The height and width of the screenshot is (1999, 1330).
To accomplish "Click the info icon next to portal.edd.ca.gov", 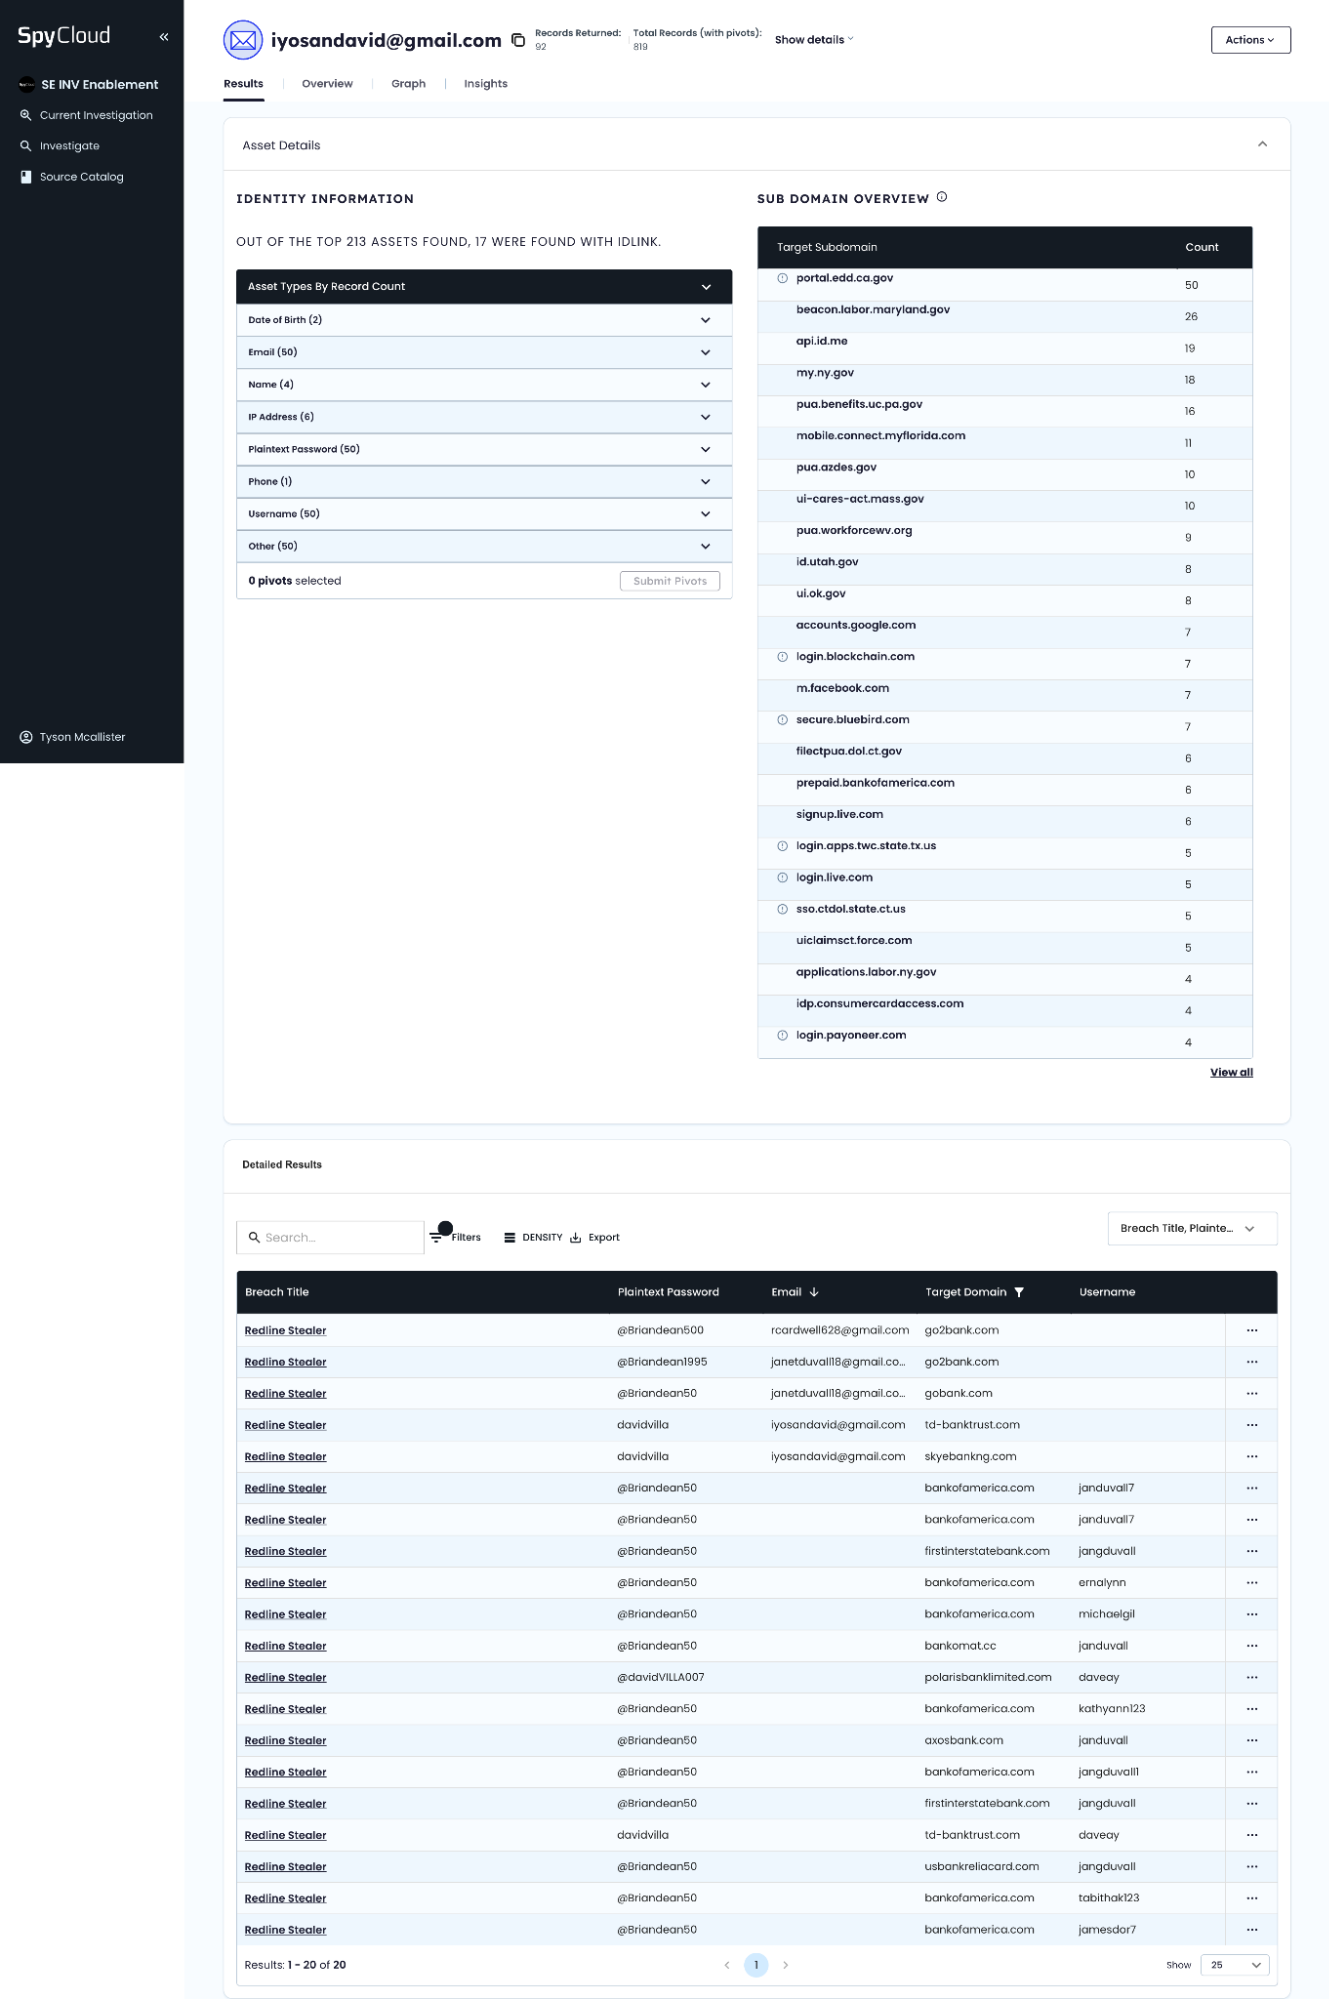I will click(782, 278).
